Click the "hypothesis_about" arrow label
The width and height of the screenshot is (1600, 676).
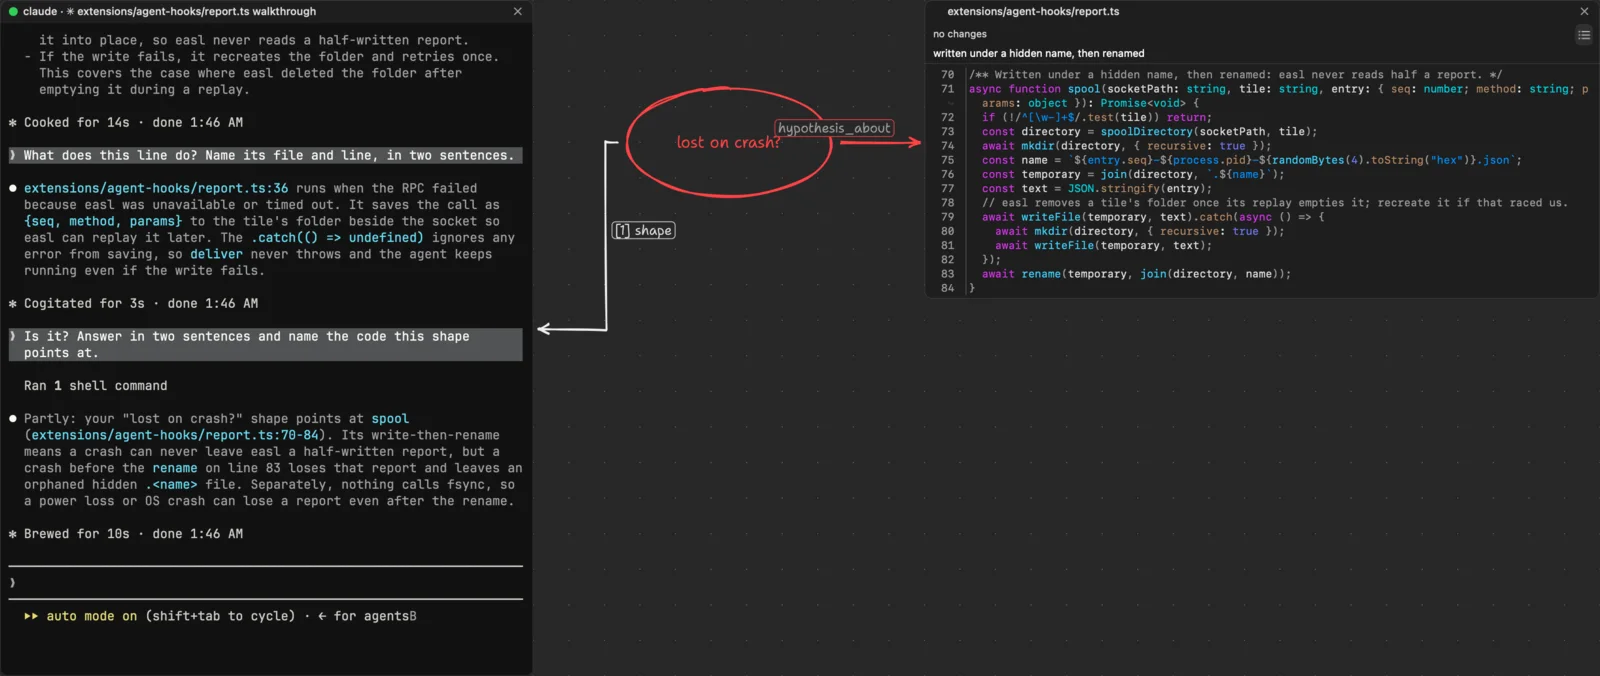point(834,129)
